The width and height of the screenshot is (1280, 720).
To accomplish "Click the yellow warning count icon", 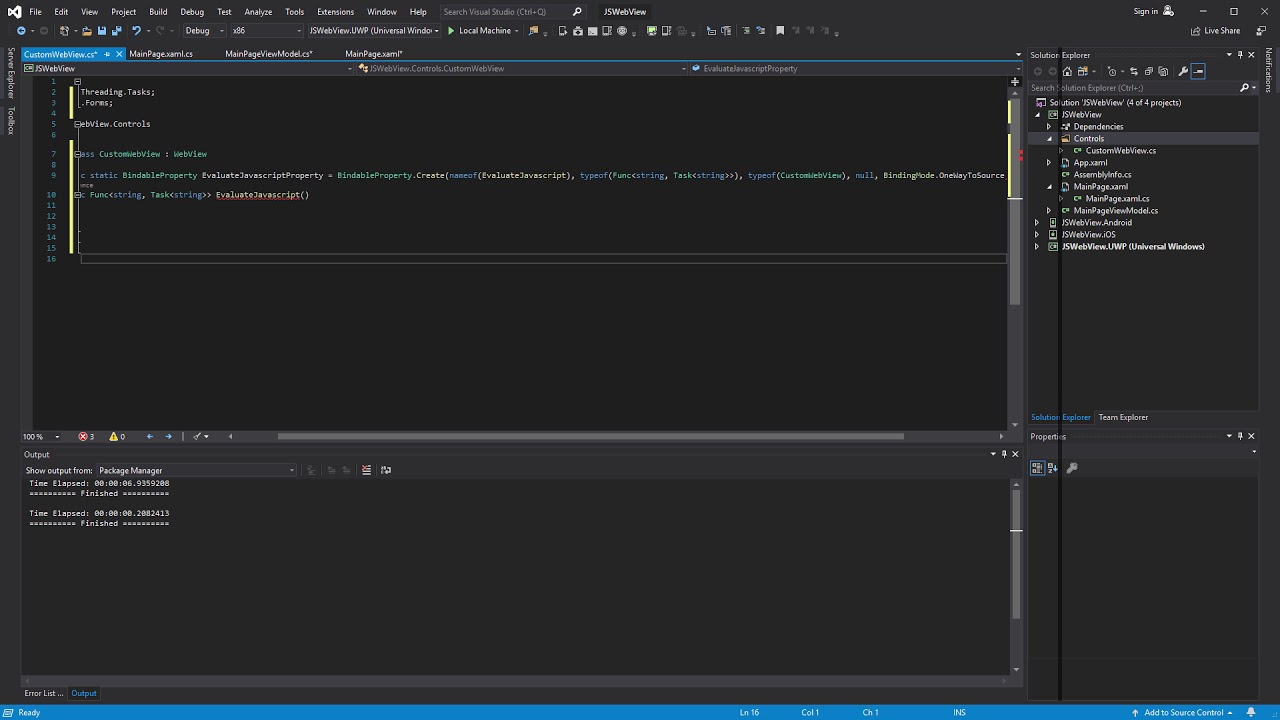I will (114, 436).
